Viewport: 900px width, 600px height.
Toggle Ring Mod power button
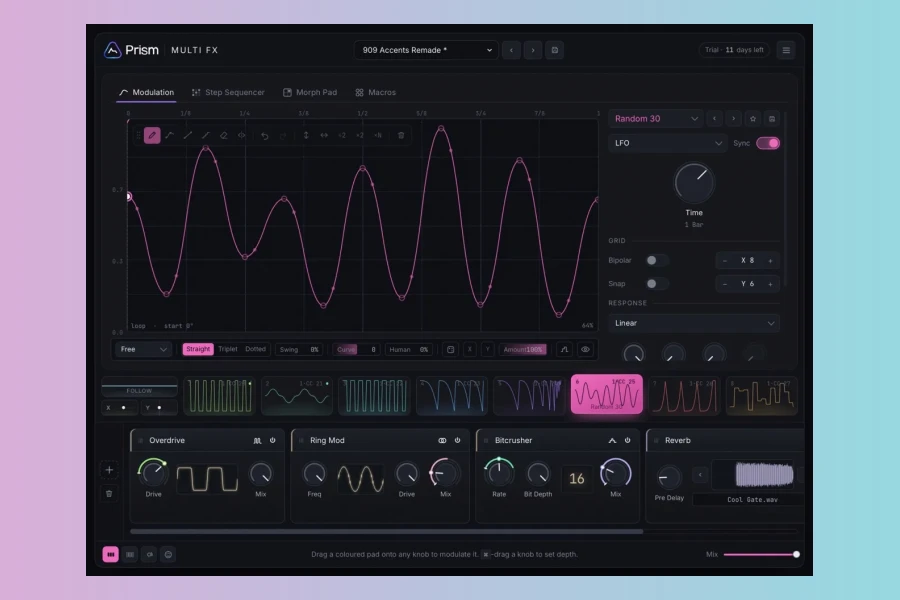(x=457, y=440)
